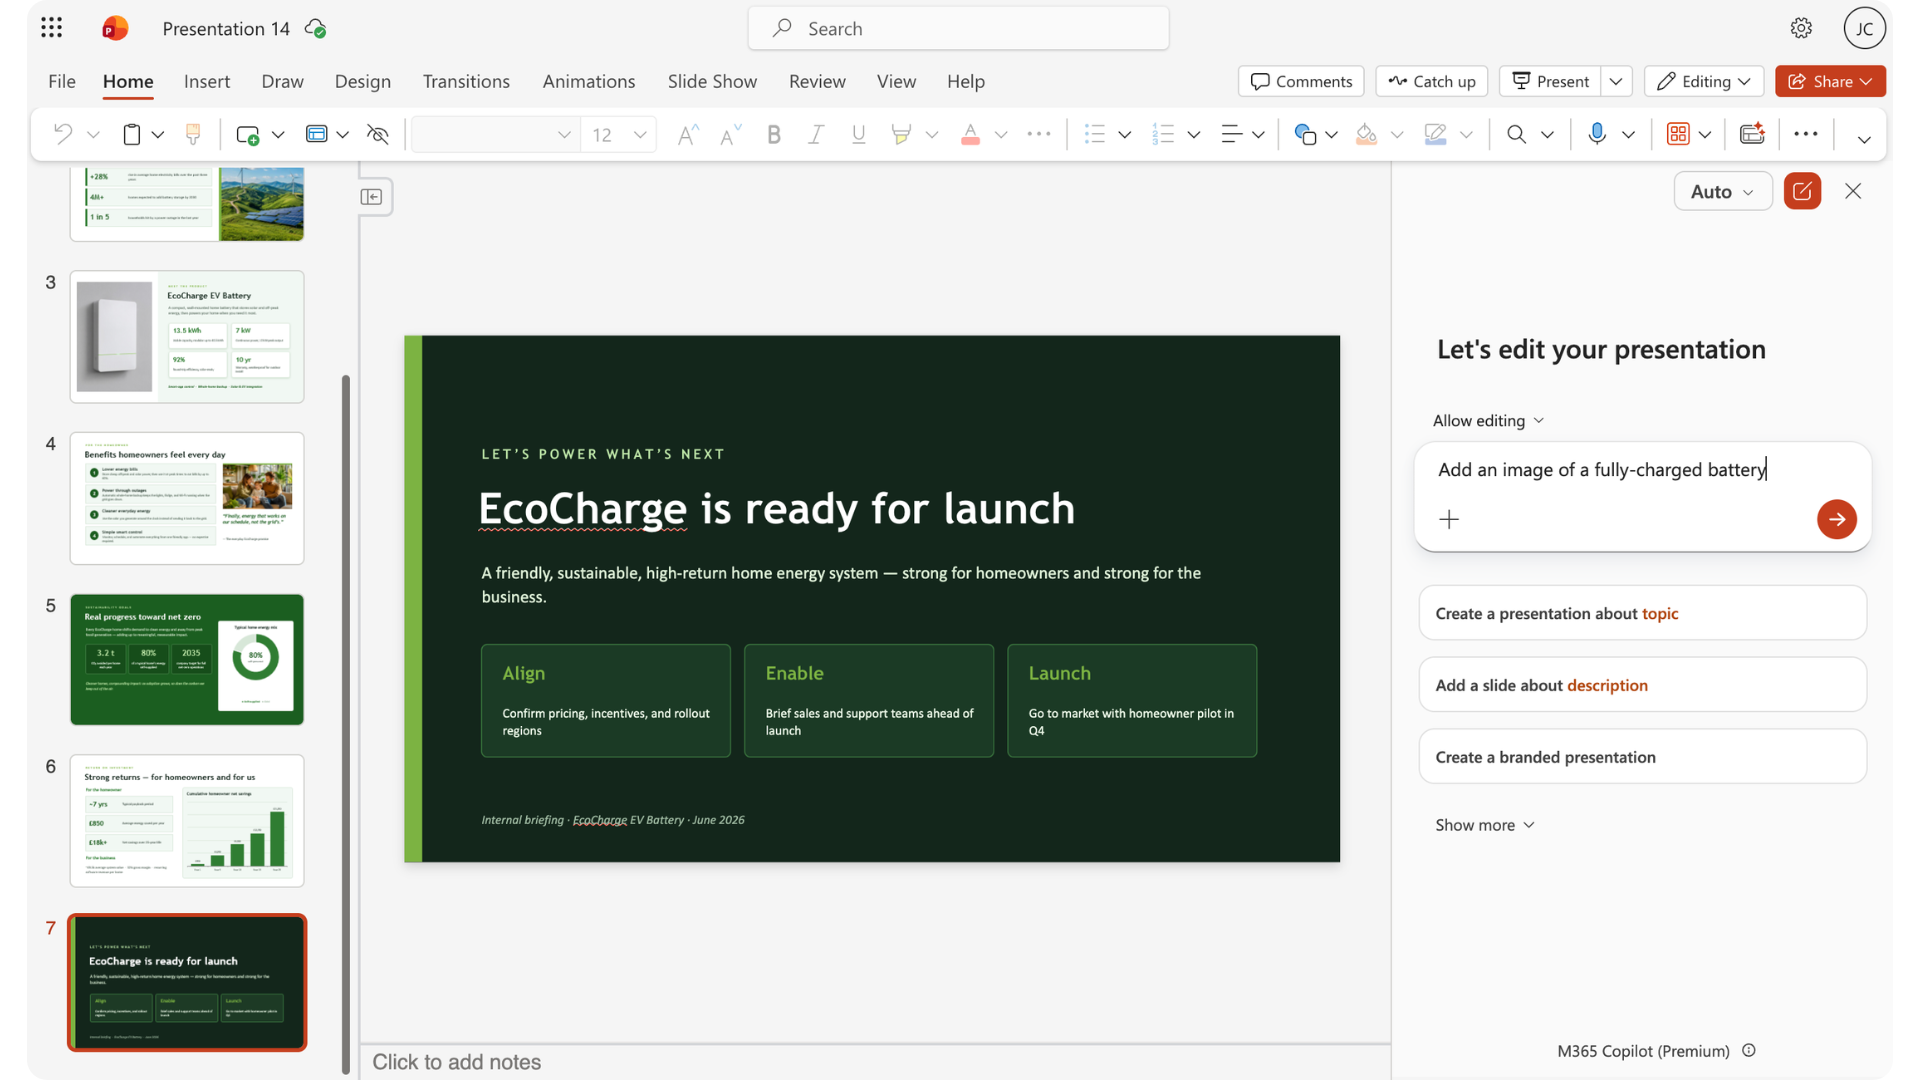Click the Search box
Screen dimensions: 1920x1080
(x=958, y=29)
